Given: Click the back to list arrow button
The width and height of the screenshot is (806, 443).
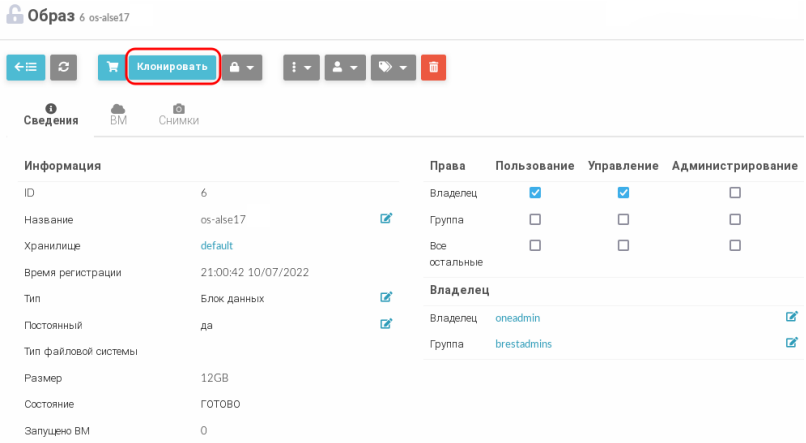Looking at the screenshot, I should [25, 67].
